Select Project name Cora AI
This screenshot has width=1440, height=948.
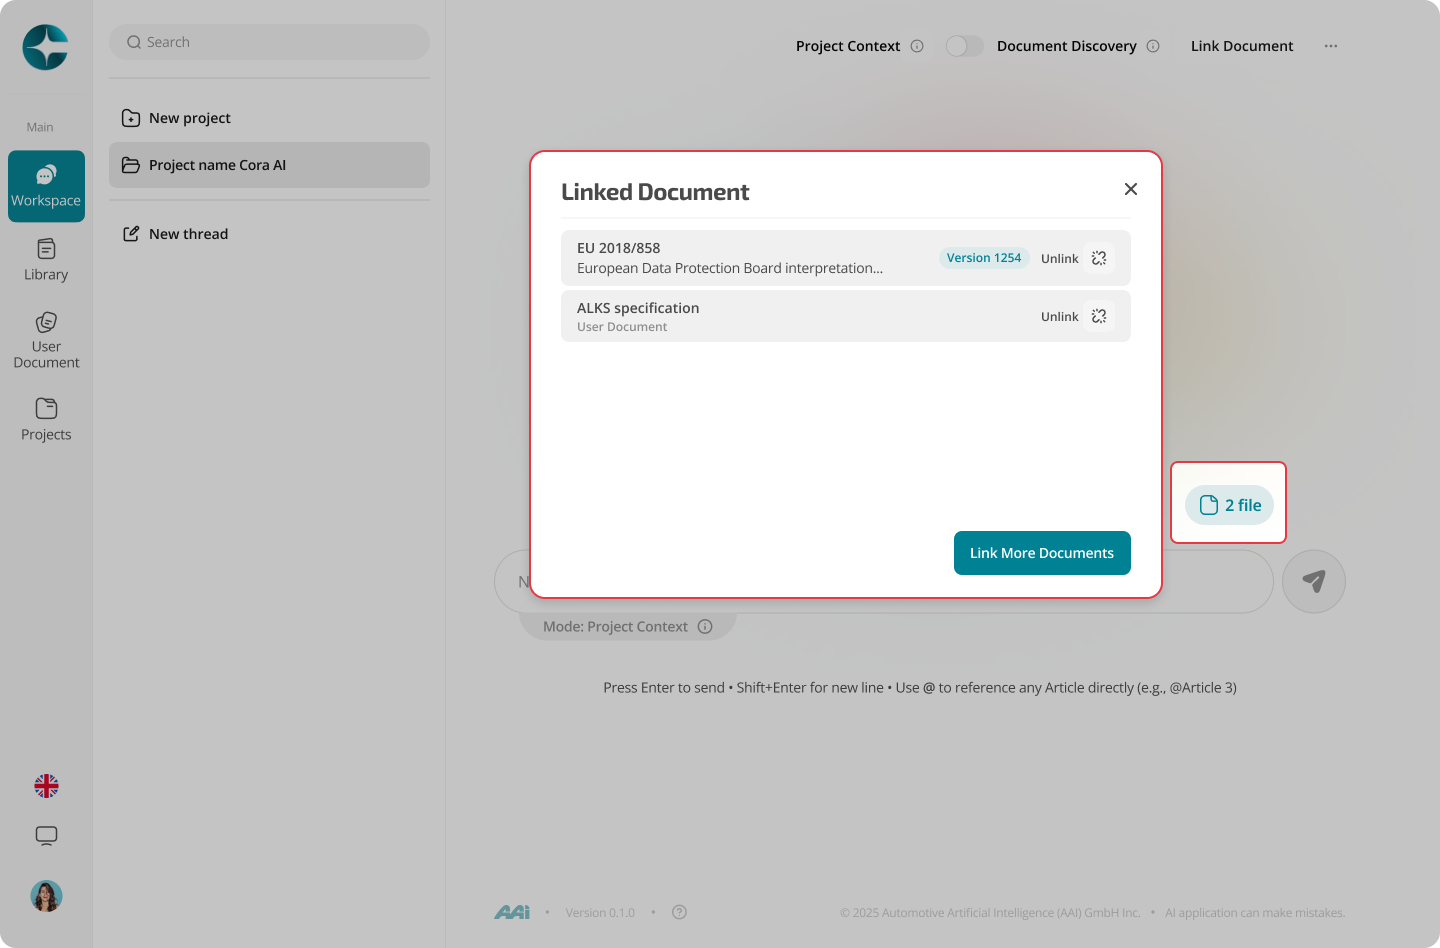coord(269,165)
